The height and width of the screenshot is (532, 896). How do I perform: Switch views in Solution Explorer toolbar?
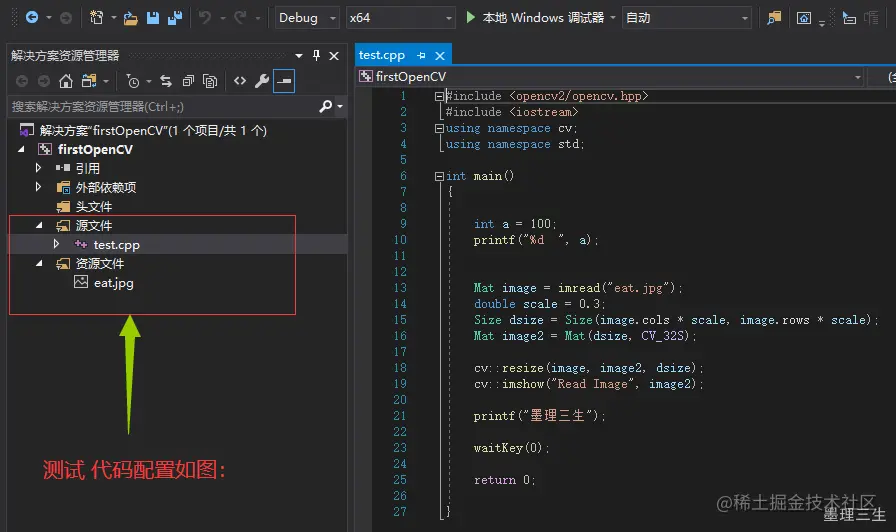(89, 81)
